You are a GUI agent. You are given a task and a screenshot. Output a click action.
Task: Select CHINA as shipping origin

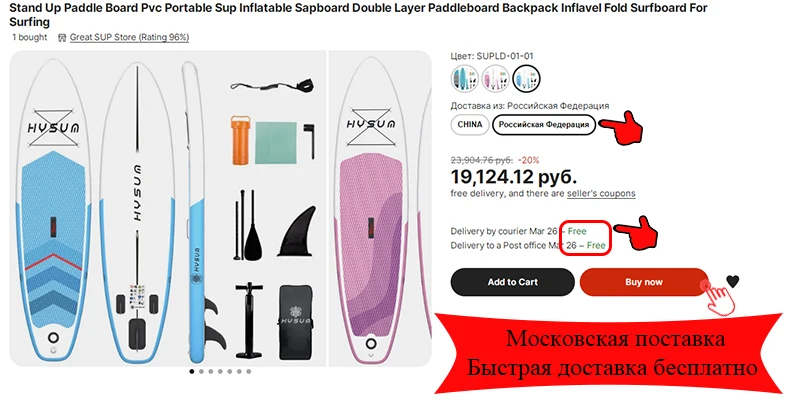click(x=470, y=124)
